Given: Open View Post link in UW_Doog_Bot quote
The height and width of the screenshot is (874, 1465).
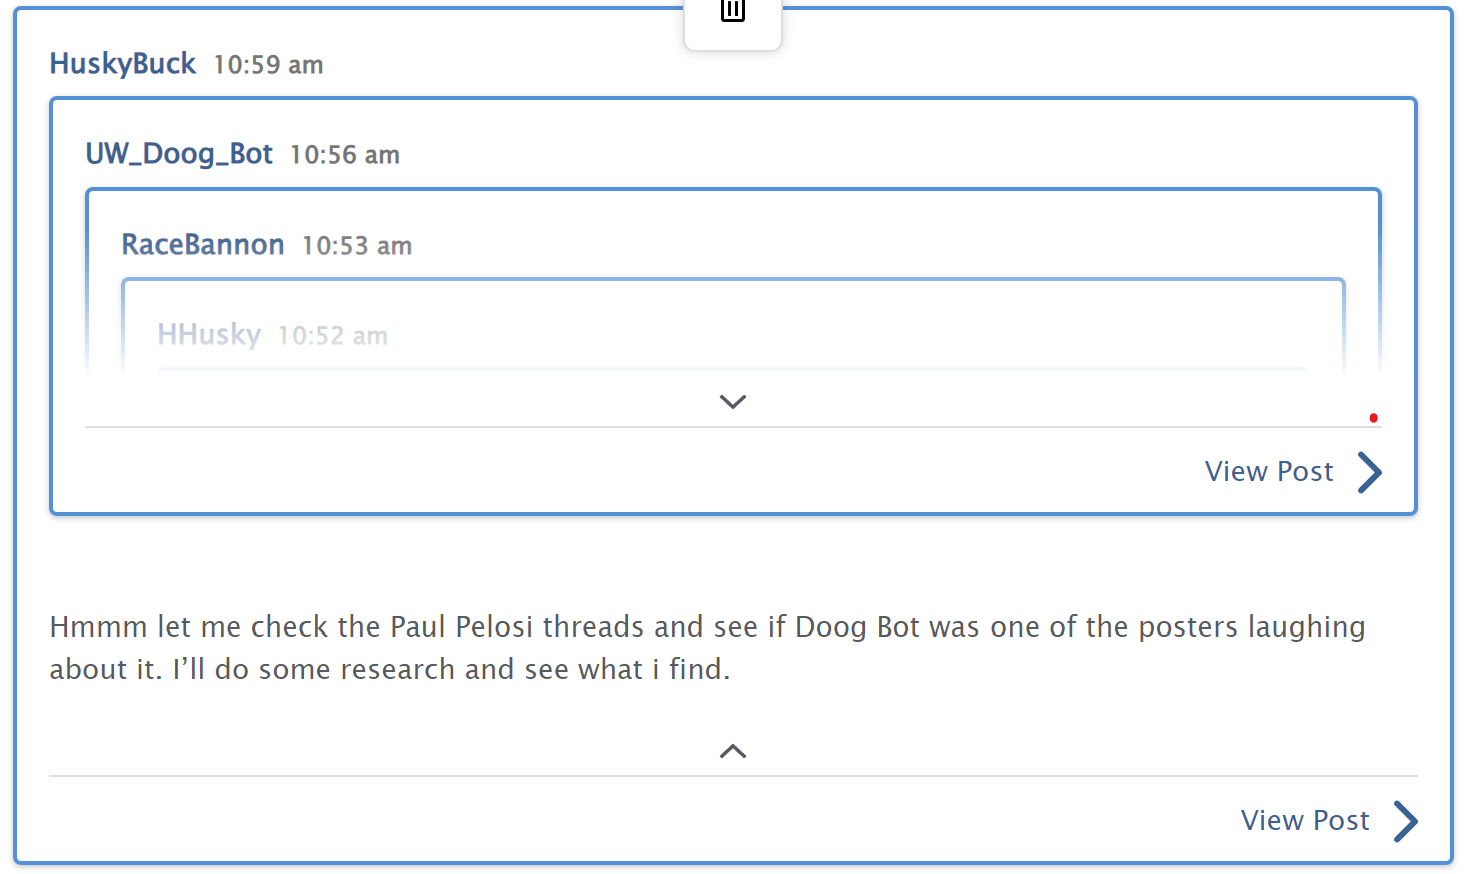Looking at the screenshot, I should point(1269,472).
